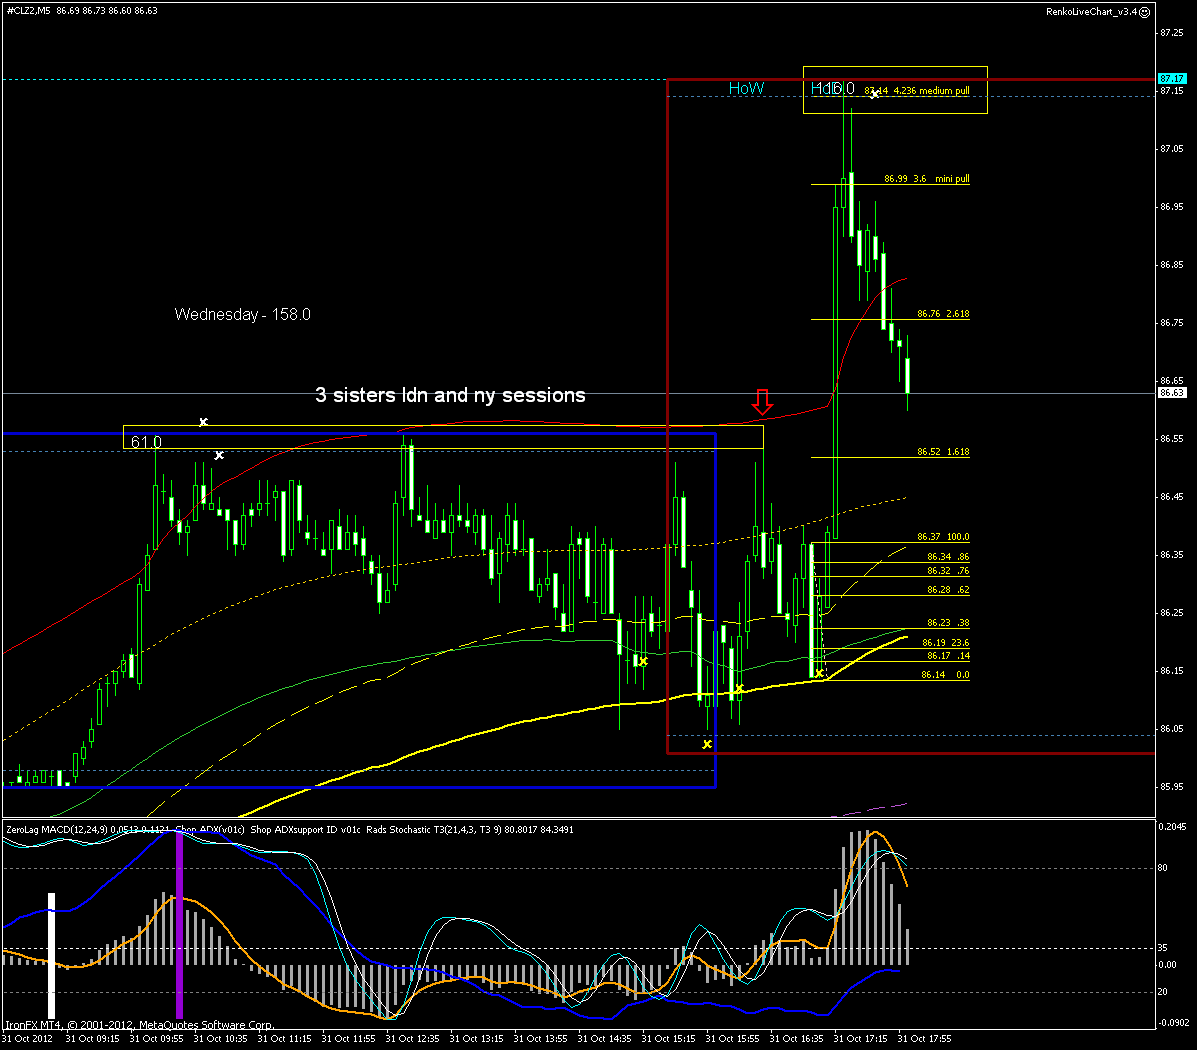The height and width of the screenshot is (1050, 1197).
Task: Click the '61.0' label in the yellow box
Action: [x=146, y=442]
